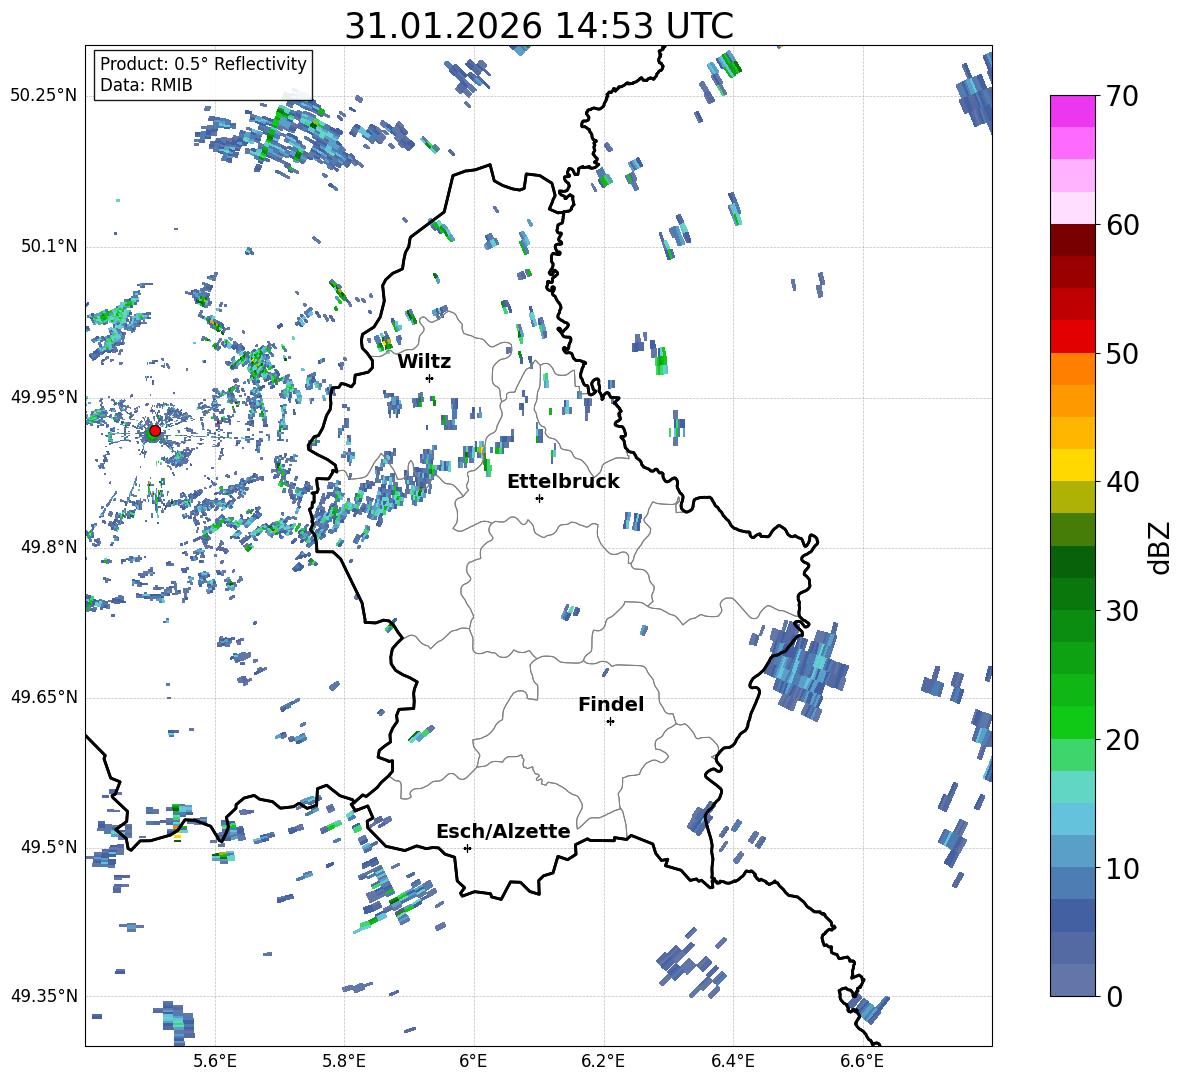Click the Esch/Alzette station cross marker
This screenshot has width=1184, height=1081.
[x=467, y=848]
